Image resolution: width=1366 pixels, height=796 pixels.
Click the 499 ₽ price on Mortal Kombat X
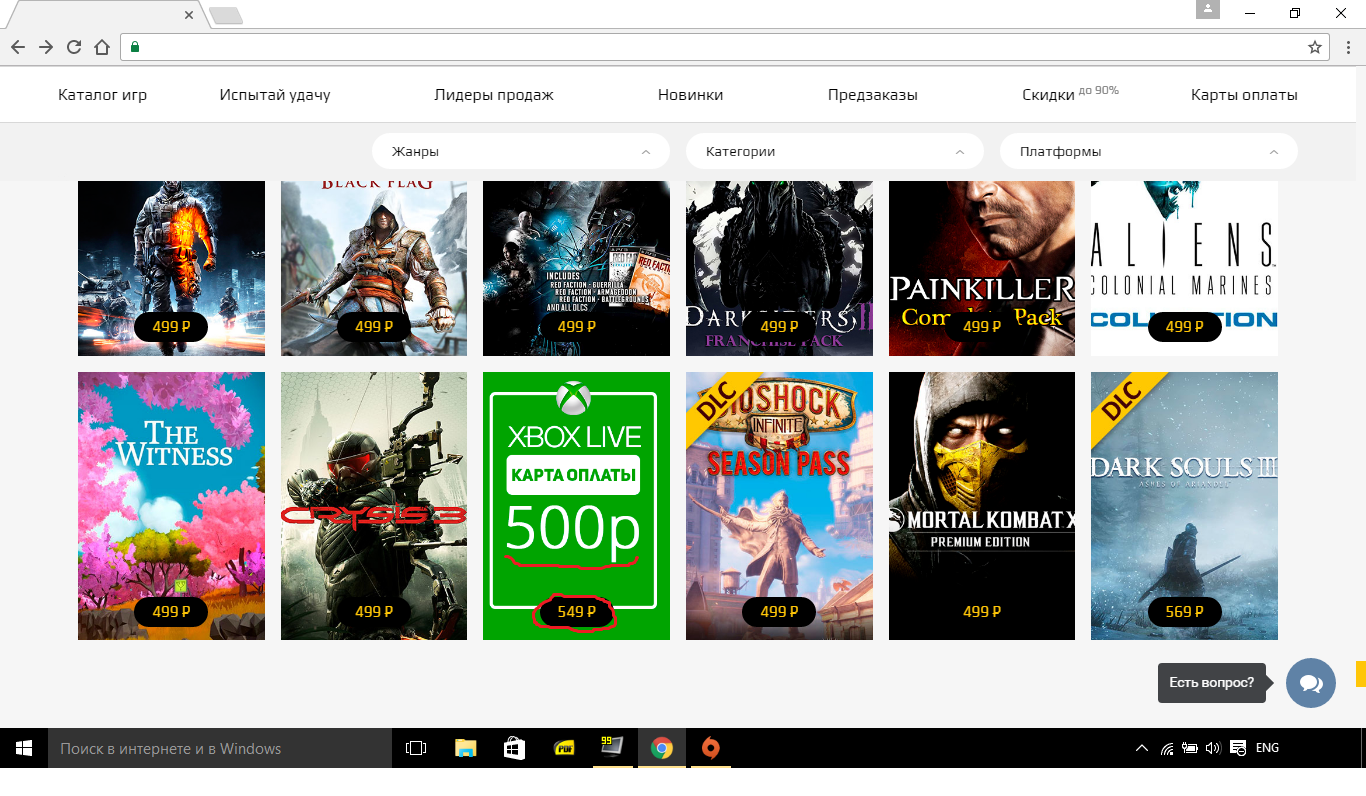pyautogui.click(x=982, y=612)
